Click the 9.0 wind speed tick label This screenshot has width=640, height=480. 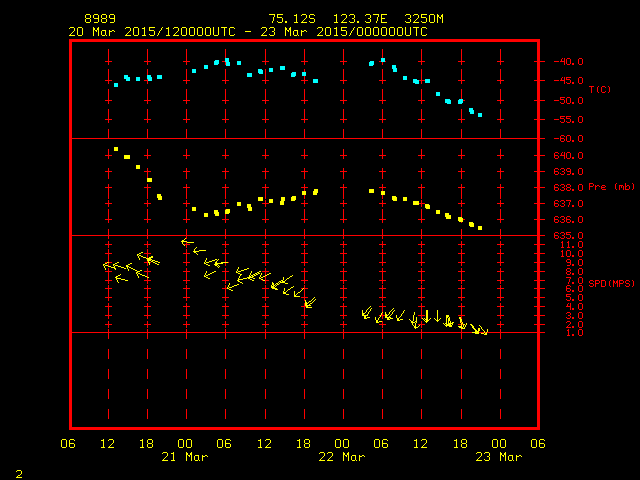[x=574, y=263]
